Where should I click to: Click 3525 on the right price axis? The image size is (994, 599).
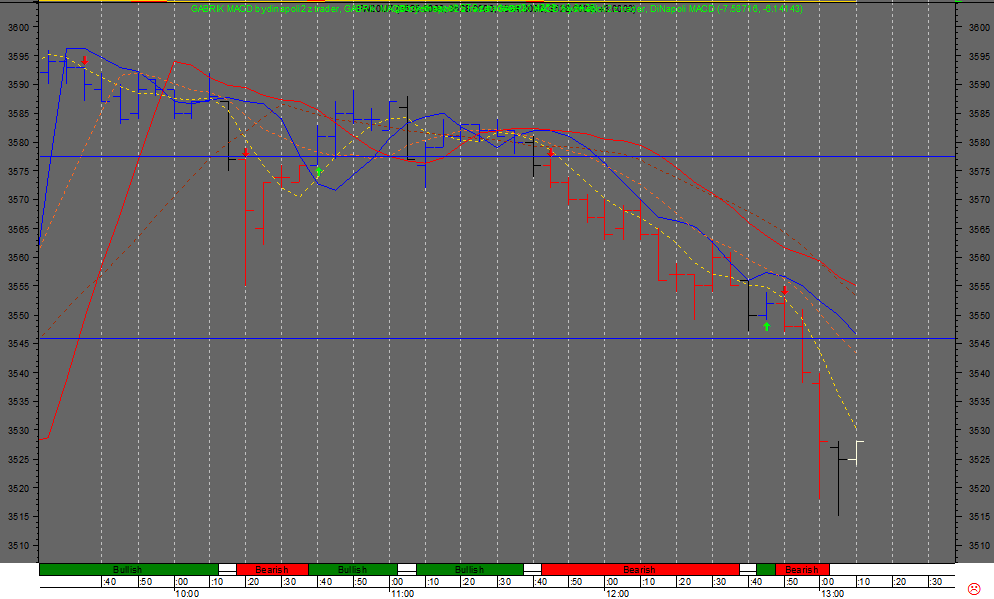pyautogui.click(x=979, y=459)
